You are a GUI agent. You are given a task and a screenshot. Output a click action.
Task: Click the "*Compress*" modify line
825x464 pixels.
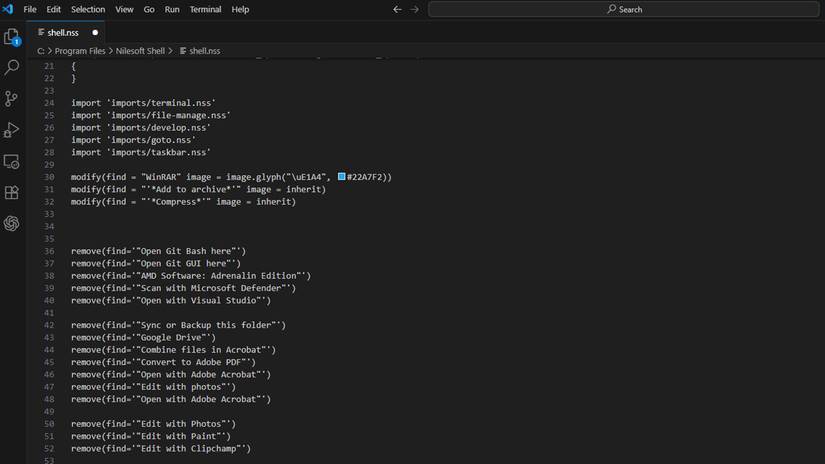pyautogui.click(x=184, y=202)
